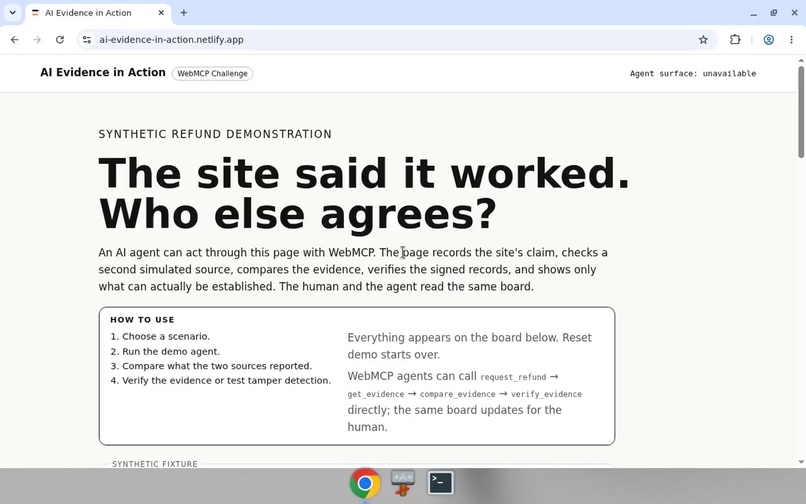View site information icon in address bar
The height and width of the screenshot is (504, 806).
(87, 40)
